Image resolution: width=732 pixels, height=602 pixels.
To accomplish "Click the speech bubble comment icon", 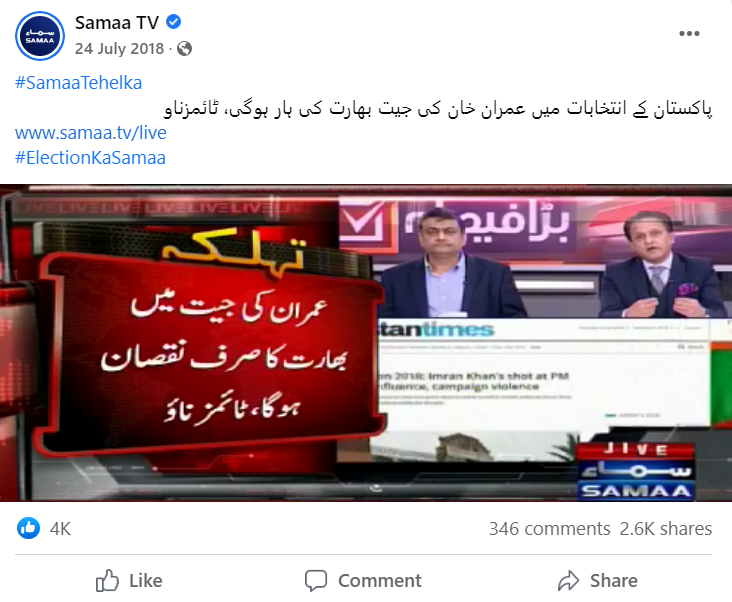I will (x=316, y=581).
